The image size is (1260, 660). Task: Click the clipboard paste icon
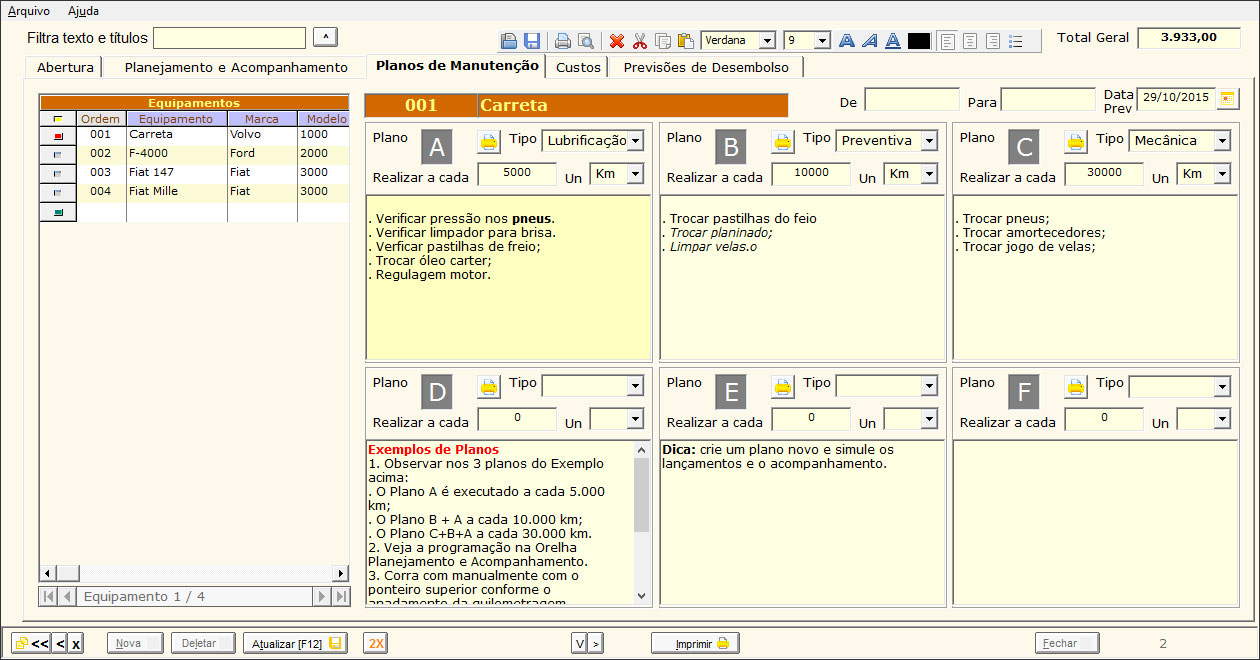pyautogui.click(x=686, y=41)
